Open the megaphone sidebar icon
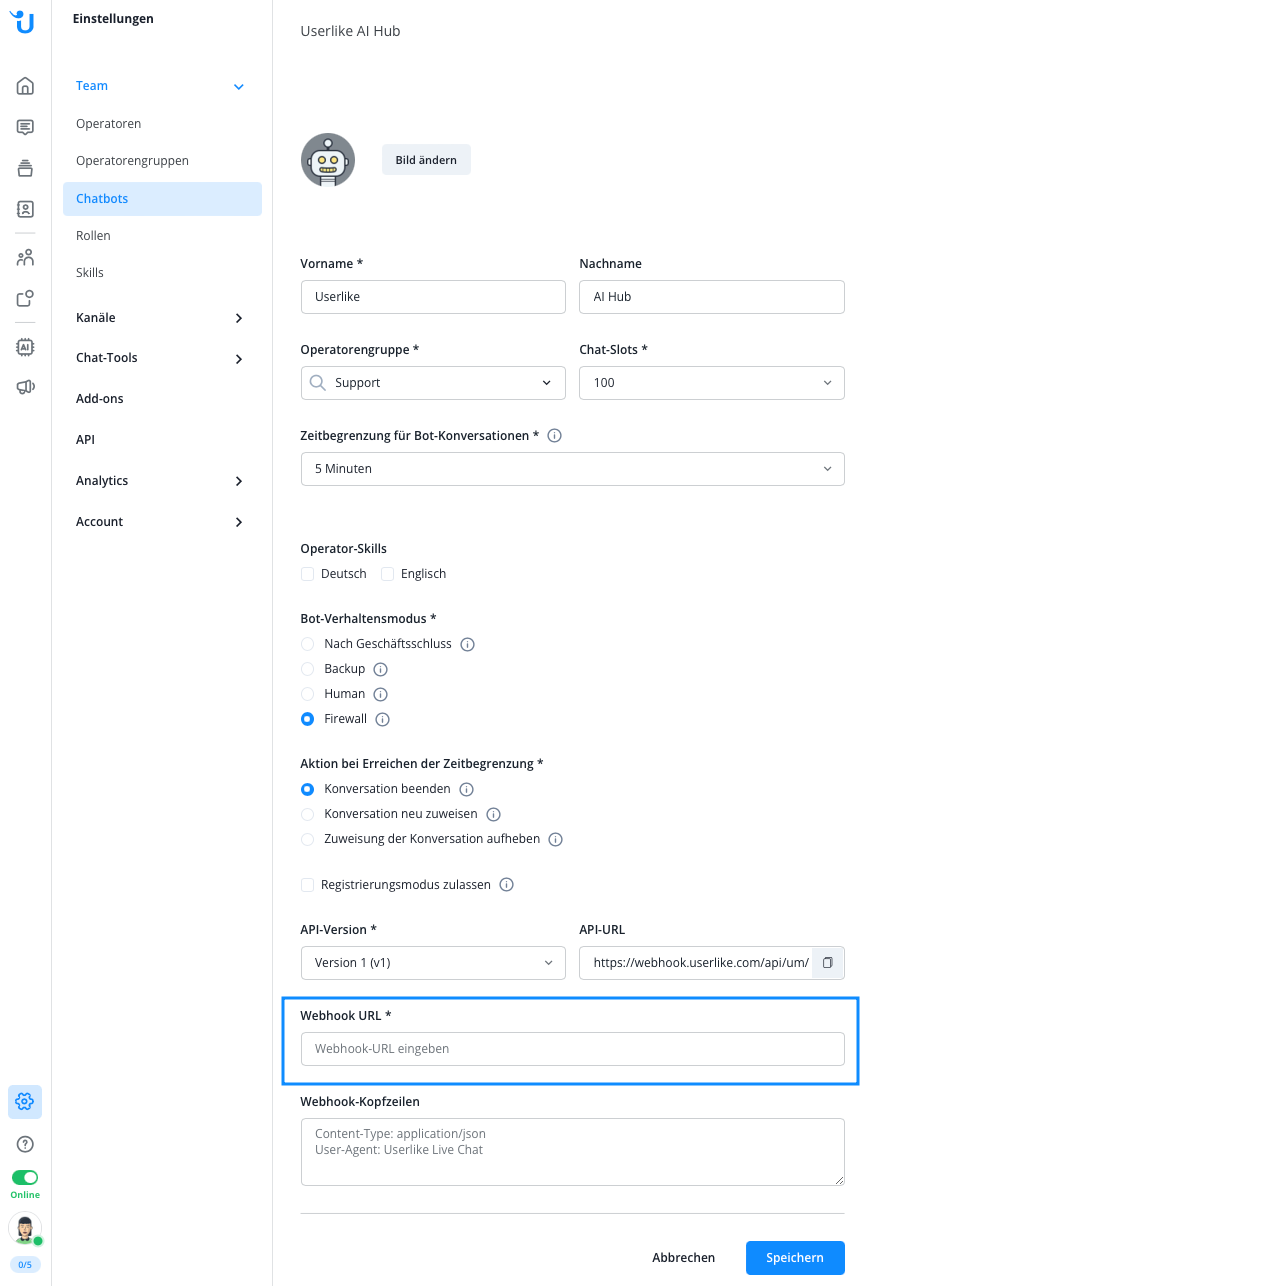 [25, 388]
